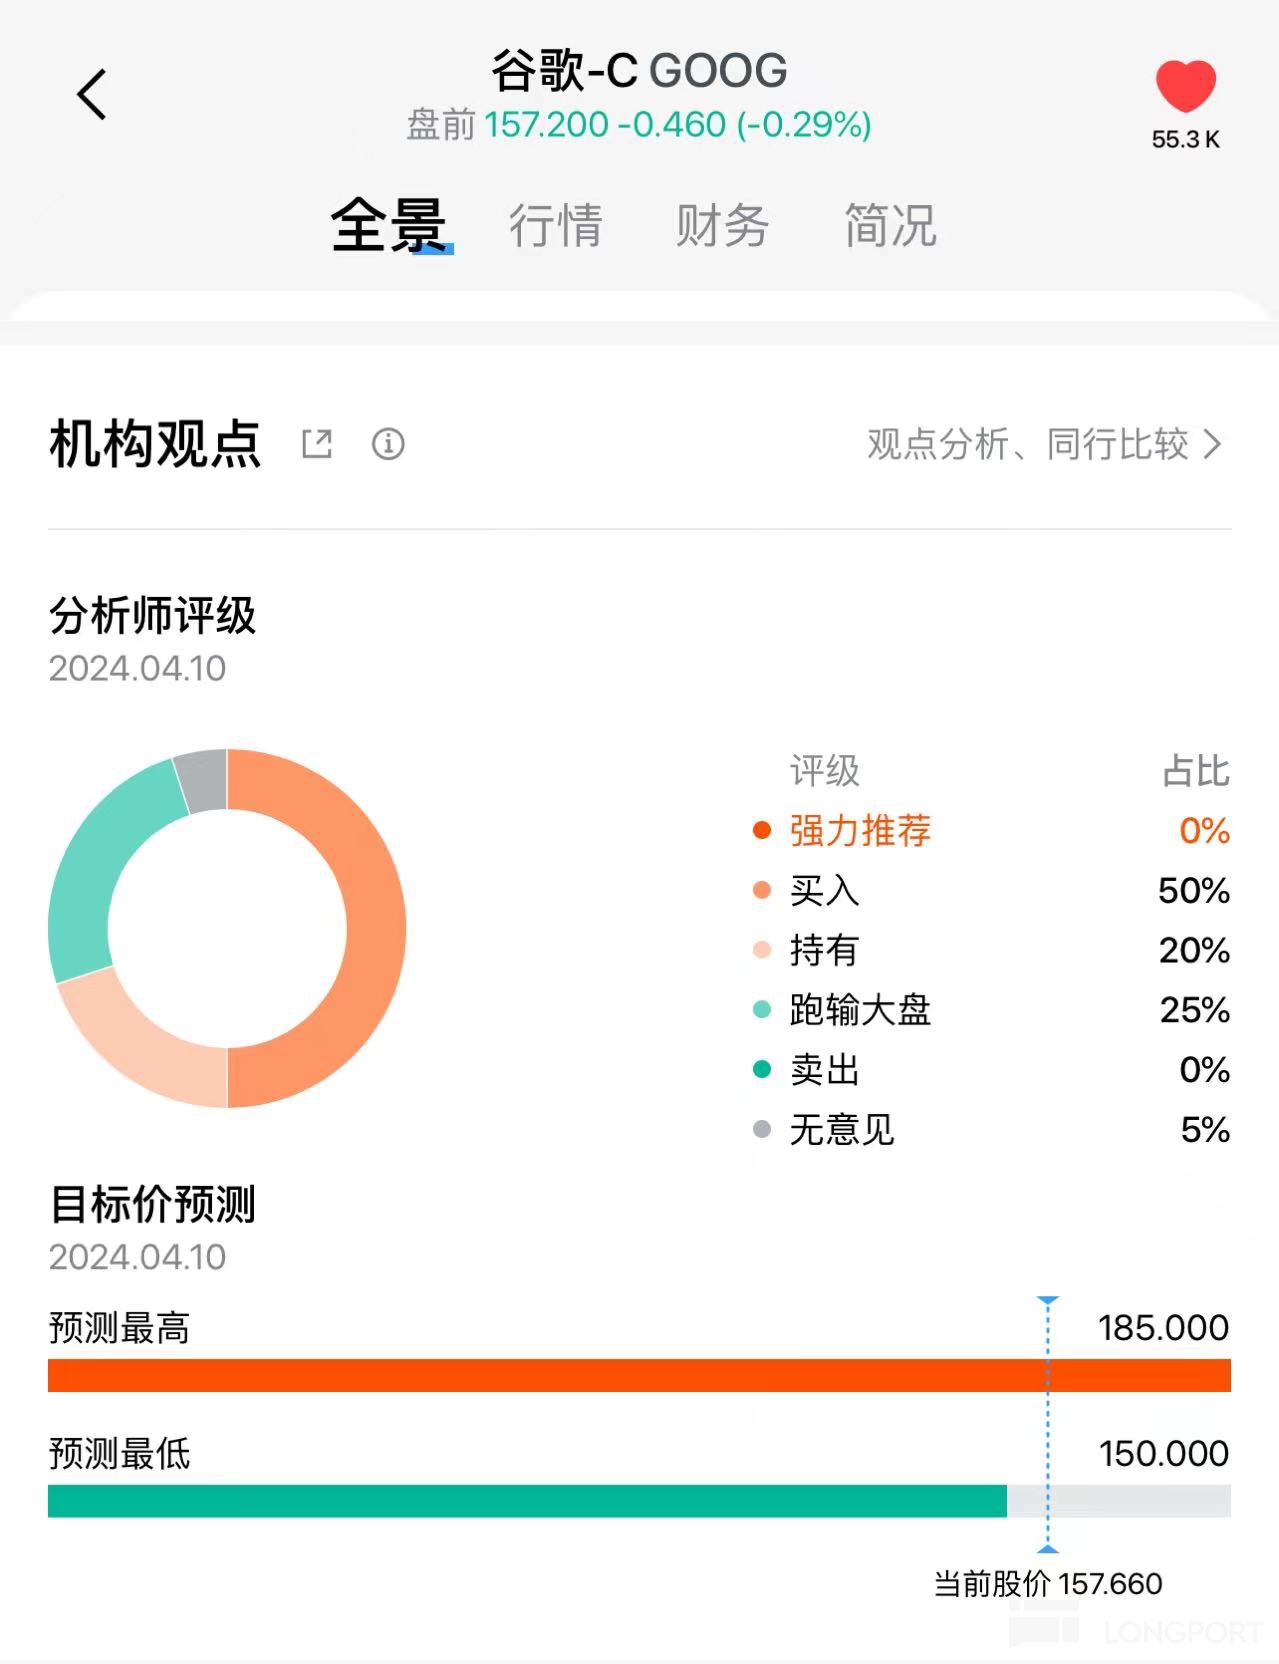
Task: Switch to the 全景 tab
Action: 388,224
